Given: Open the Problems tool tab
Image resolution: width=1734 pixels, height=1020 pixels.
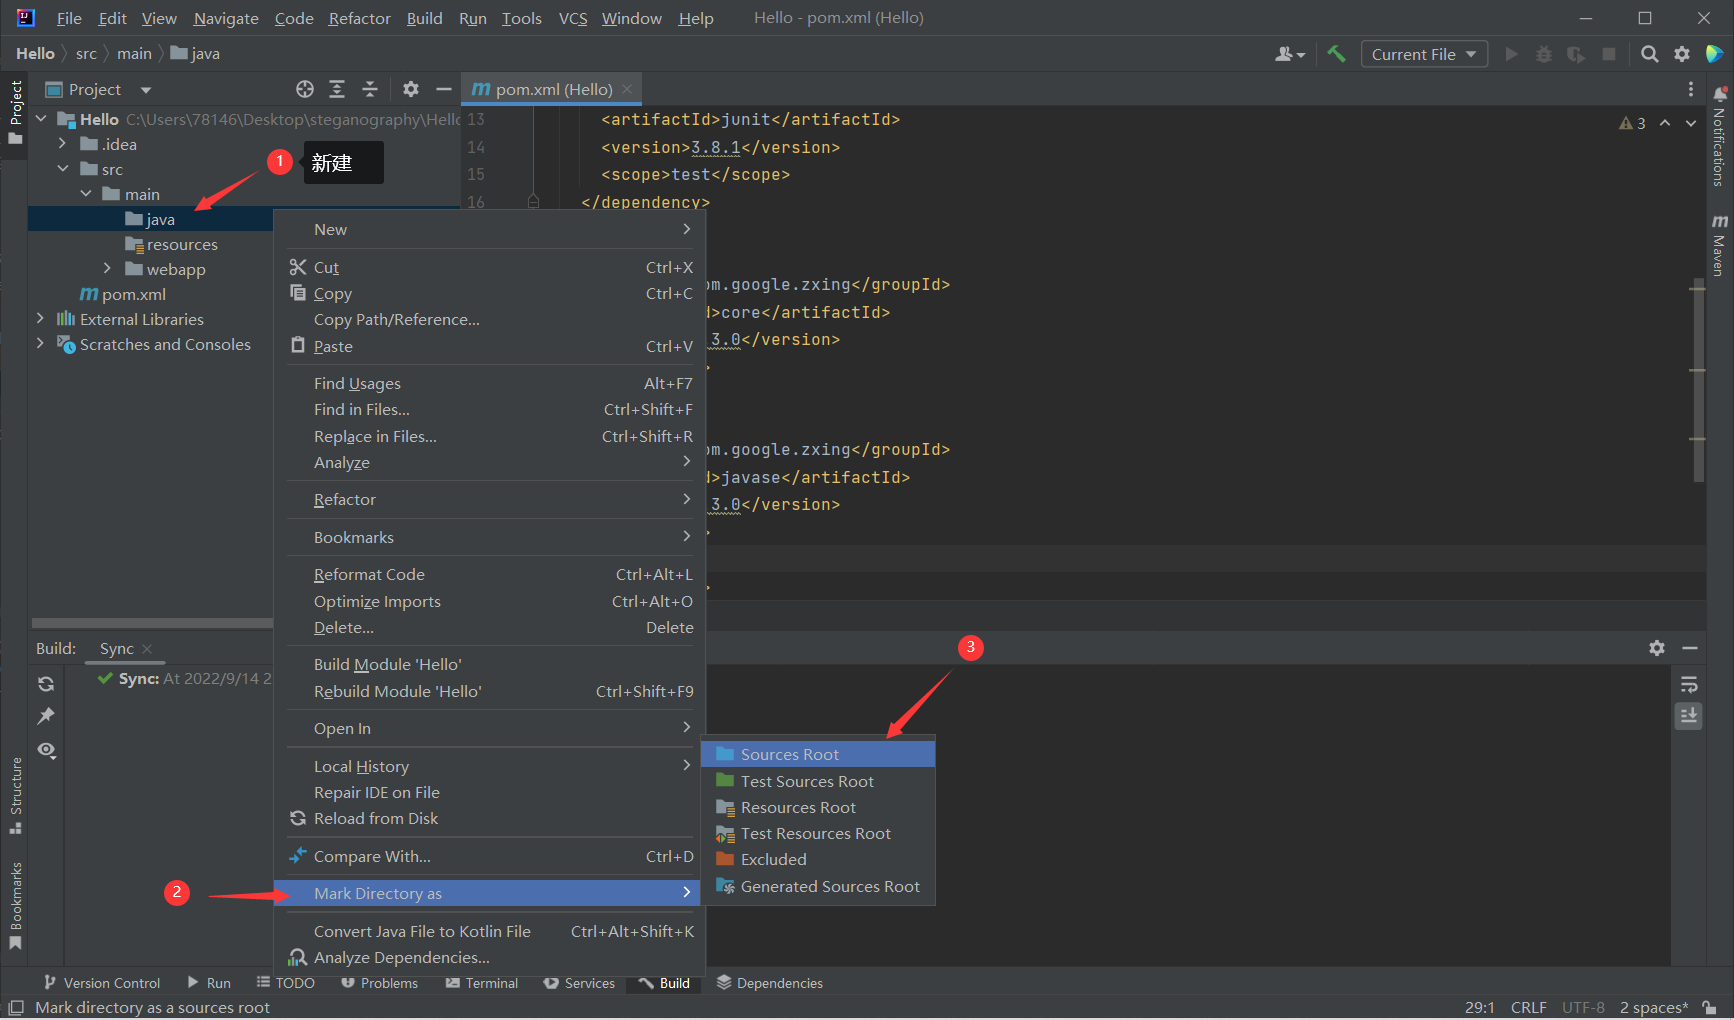Looking at the screenshot, I should click(x=379, y=983).
